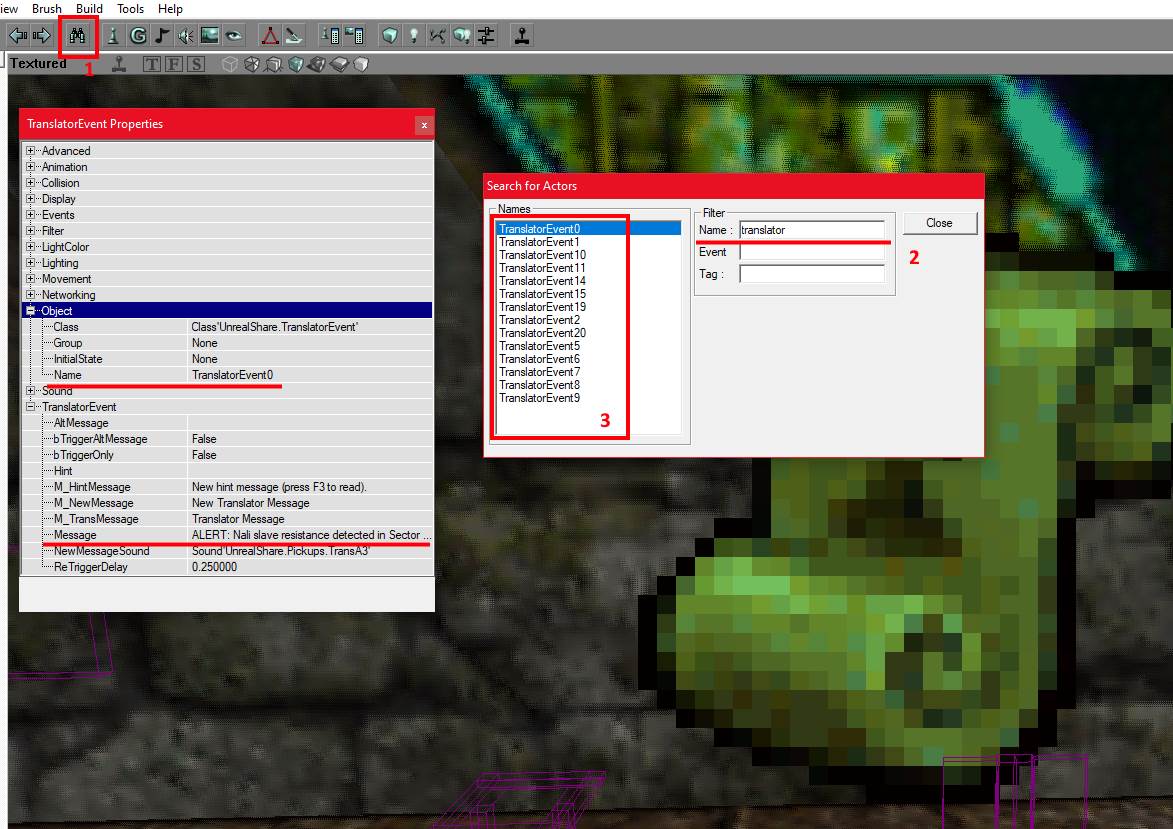
Task: Toggle realtime preview joystick in viewport bar
Action: coord(119,64)
